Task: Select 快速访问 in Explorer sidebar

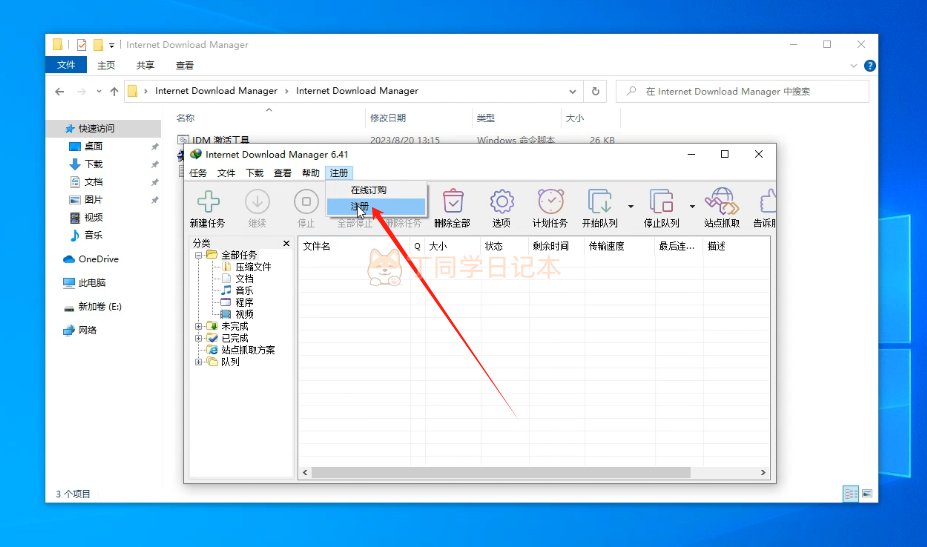Action: [97, 128]
